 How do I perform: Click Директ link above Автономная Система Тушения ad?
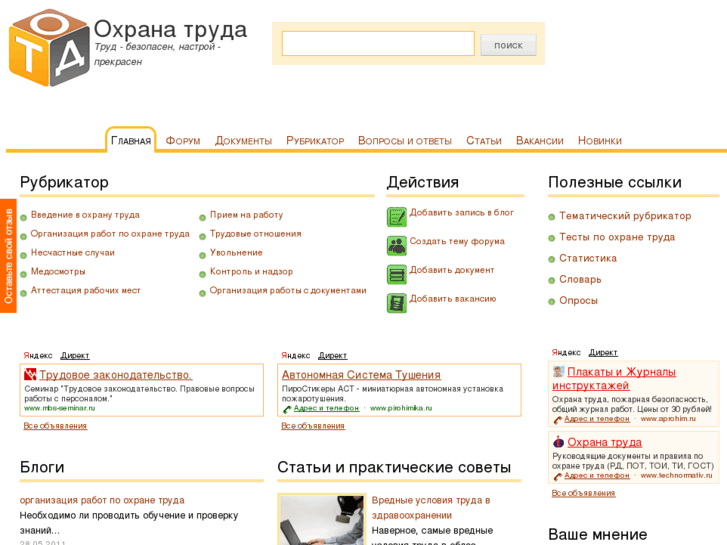point(332,355)
